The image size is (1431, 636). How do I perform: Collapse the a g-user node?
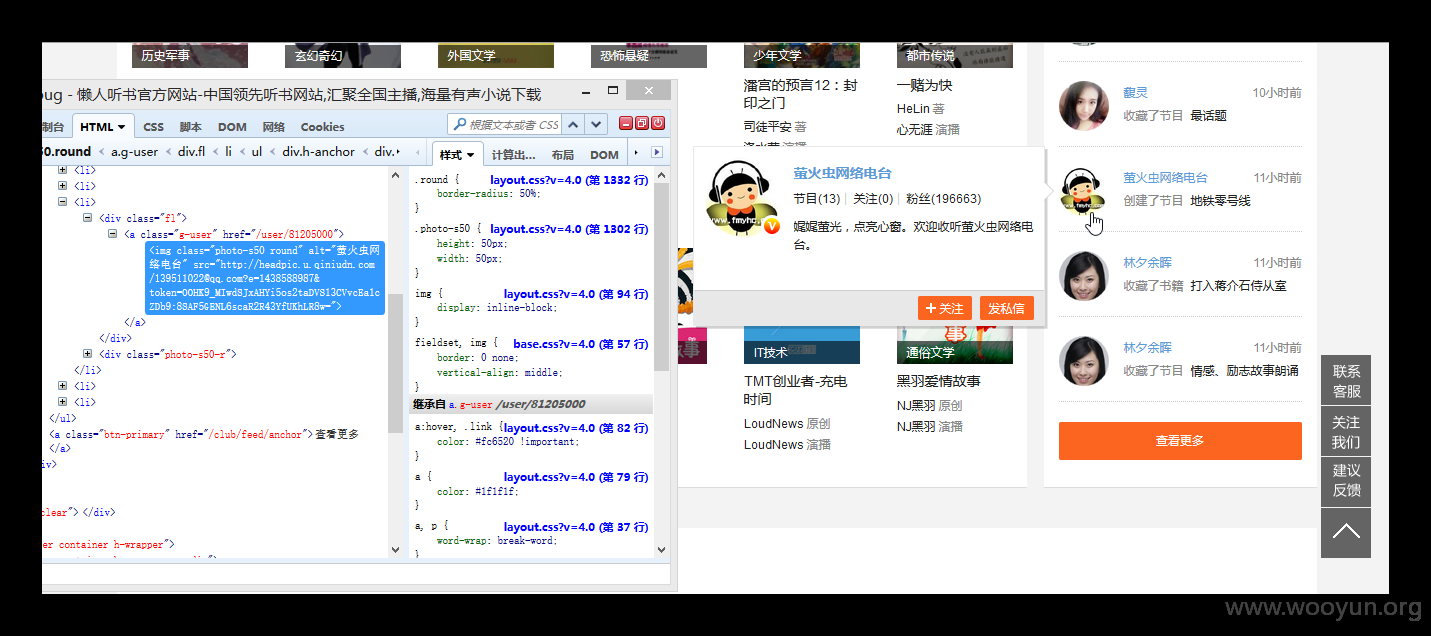click(x=112, y=234)
